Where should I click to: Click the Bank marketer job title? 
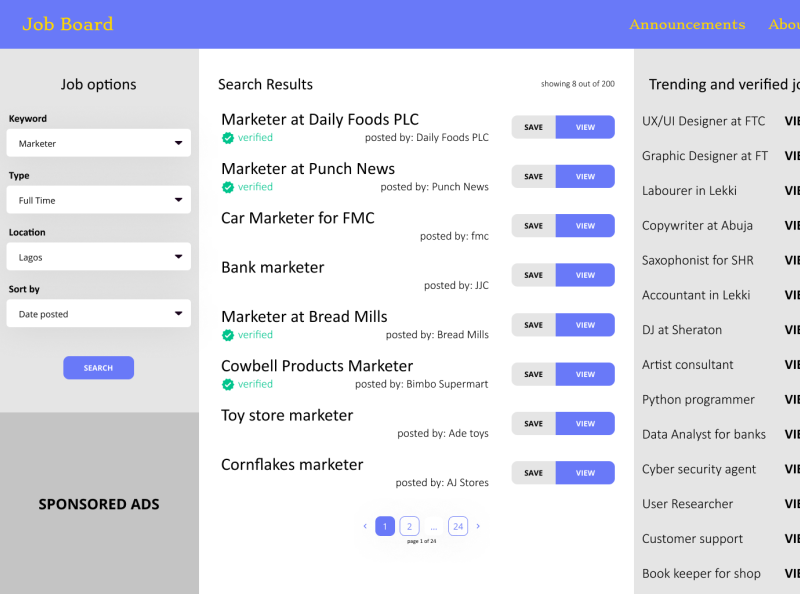[272, 267]
